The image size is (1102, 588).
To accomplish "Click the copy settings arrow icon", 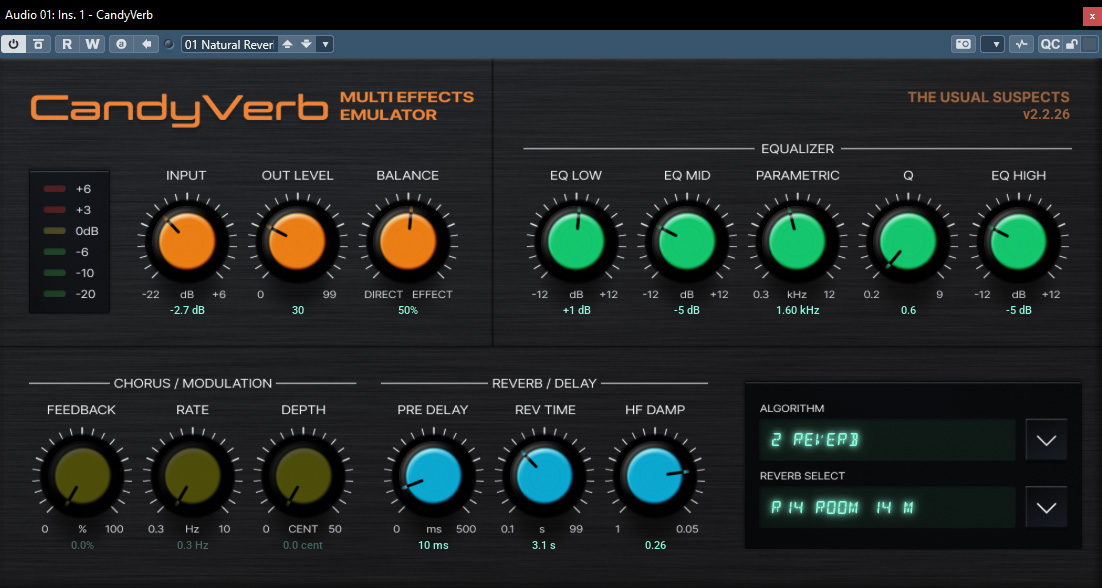I will 145,44.
